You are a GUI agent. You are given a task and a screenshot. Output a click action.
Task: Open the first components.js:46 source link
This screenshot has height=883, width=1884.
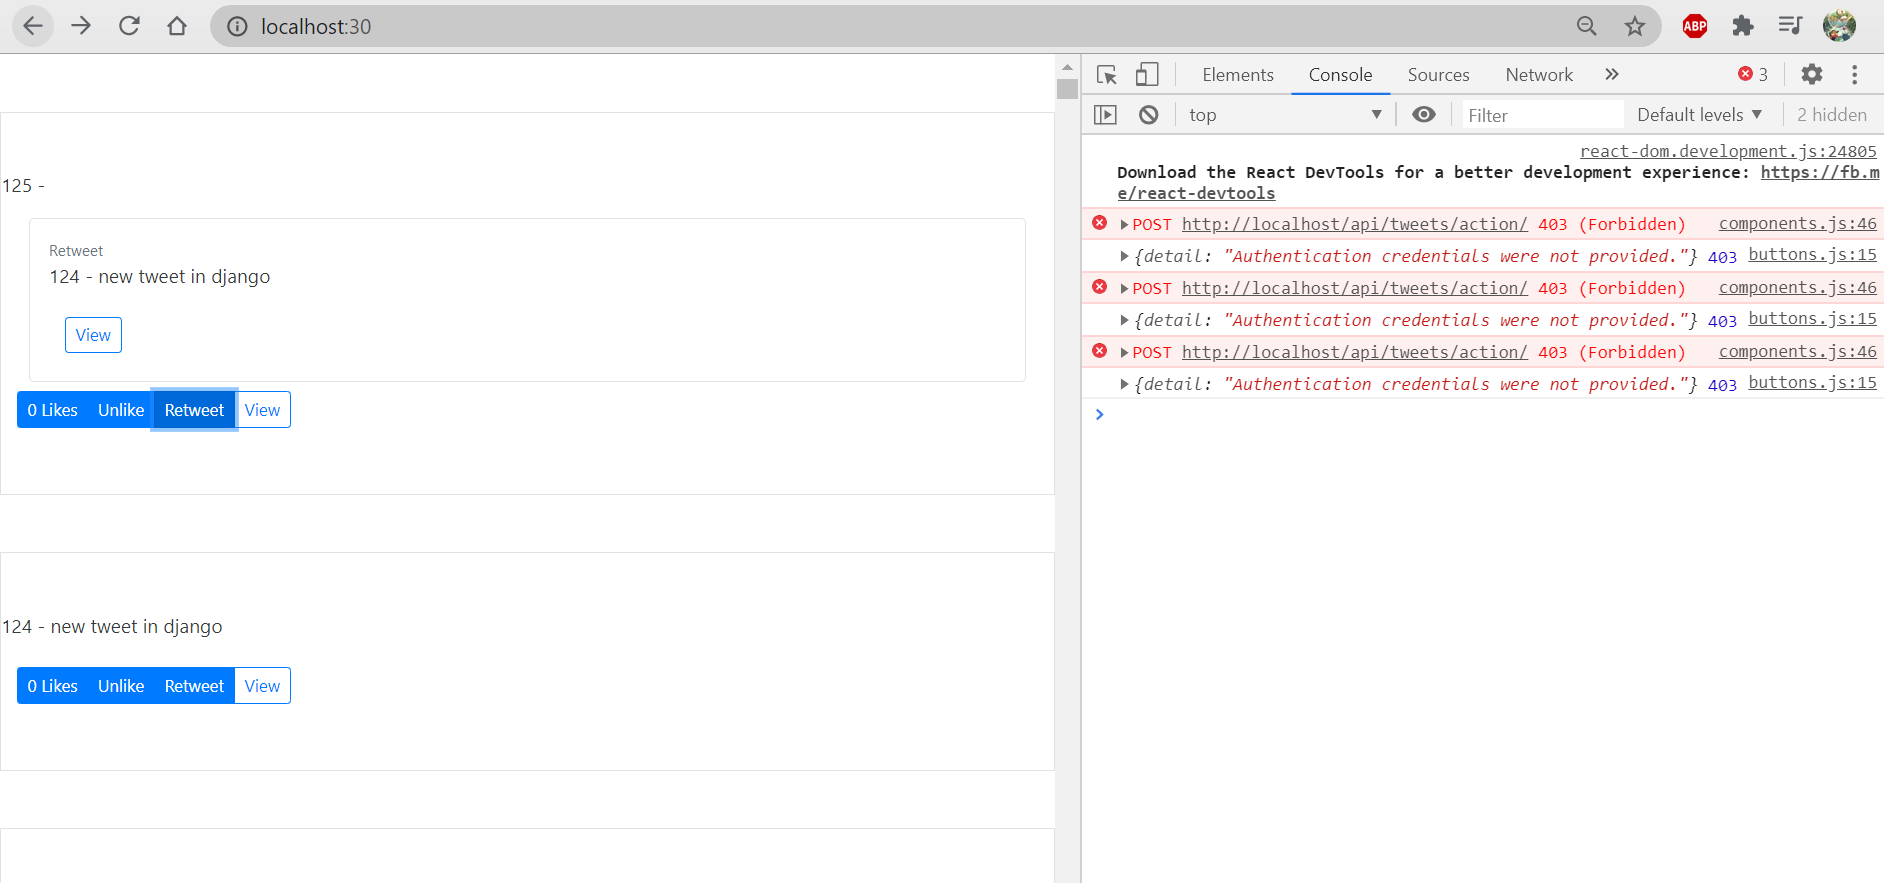1797,224
